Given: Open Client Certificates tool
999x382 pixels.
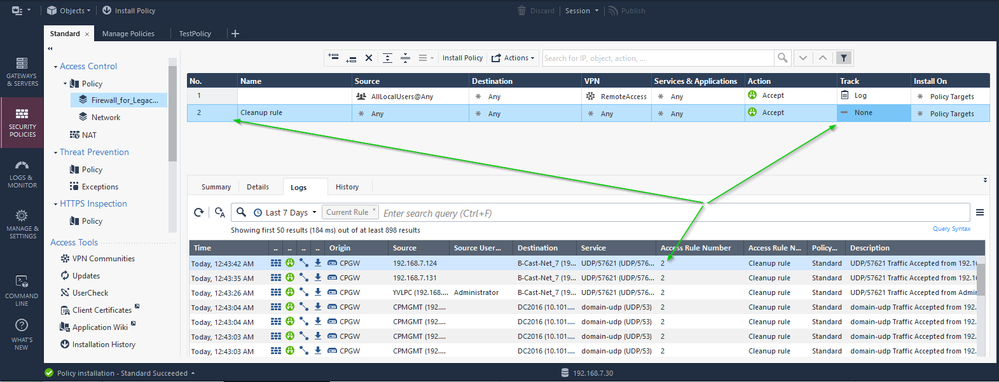Looking at the screenshot, I should pos(99,310).
